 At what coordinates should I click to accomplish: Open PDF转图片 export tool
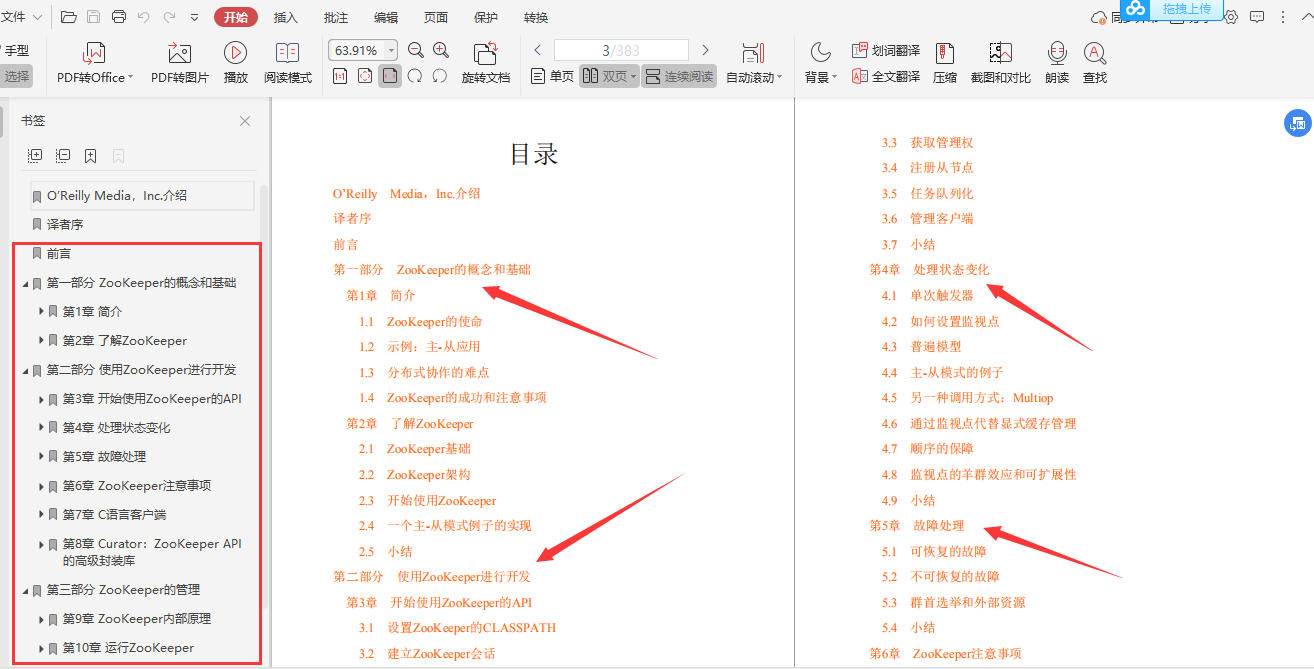click(x=180, y=64)
